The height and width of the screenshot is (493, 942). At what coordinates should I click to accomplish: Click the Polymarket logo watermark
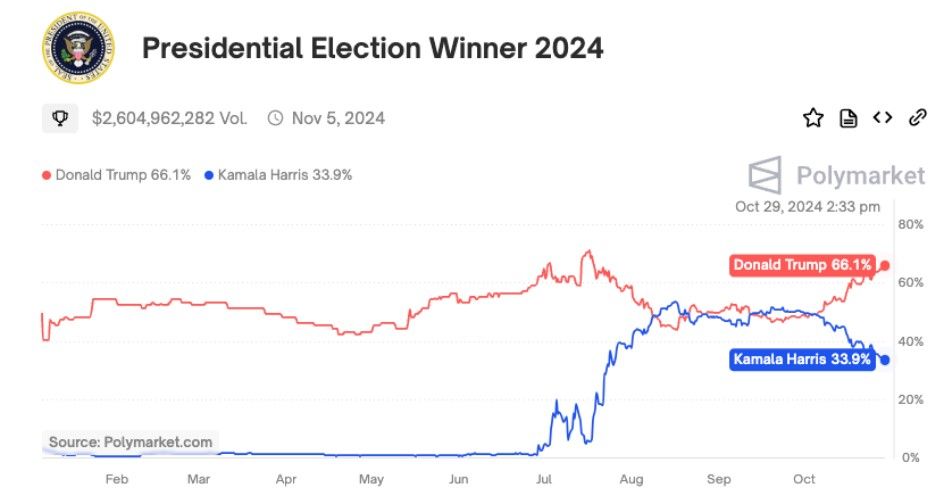(x=836, y=175)
